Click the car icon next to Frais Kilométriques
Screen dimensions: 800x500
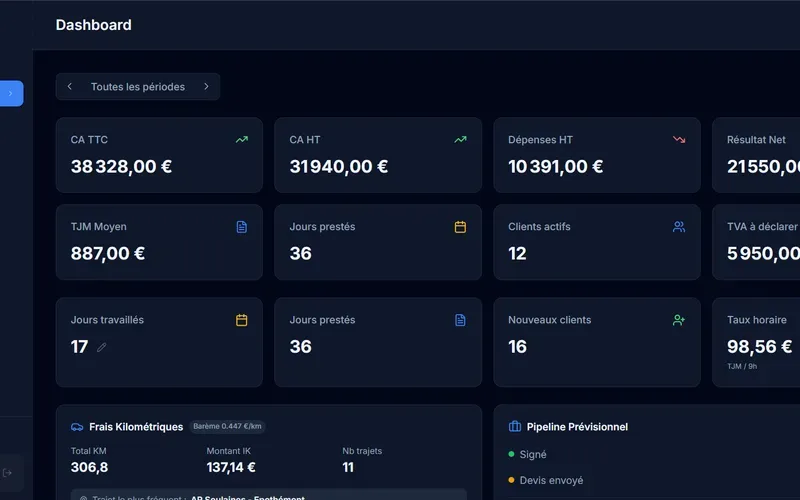(77, 427)
